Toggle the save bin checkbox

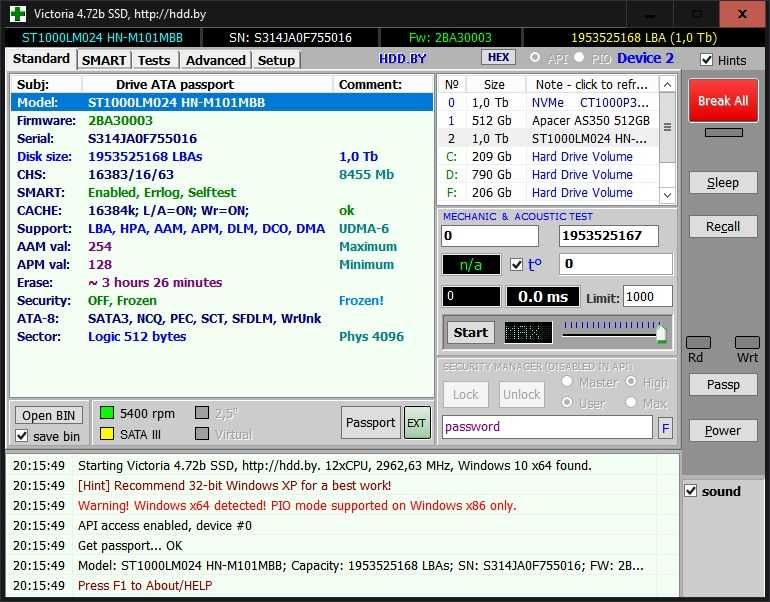(x=22, y=436)
